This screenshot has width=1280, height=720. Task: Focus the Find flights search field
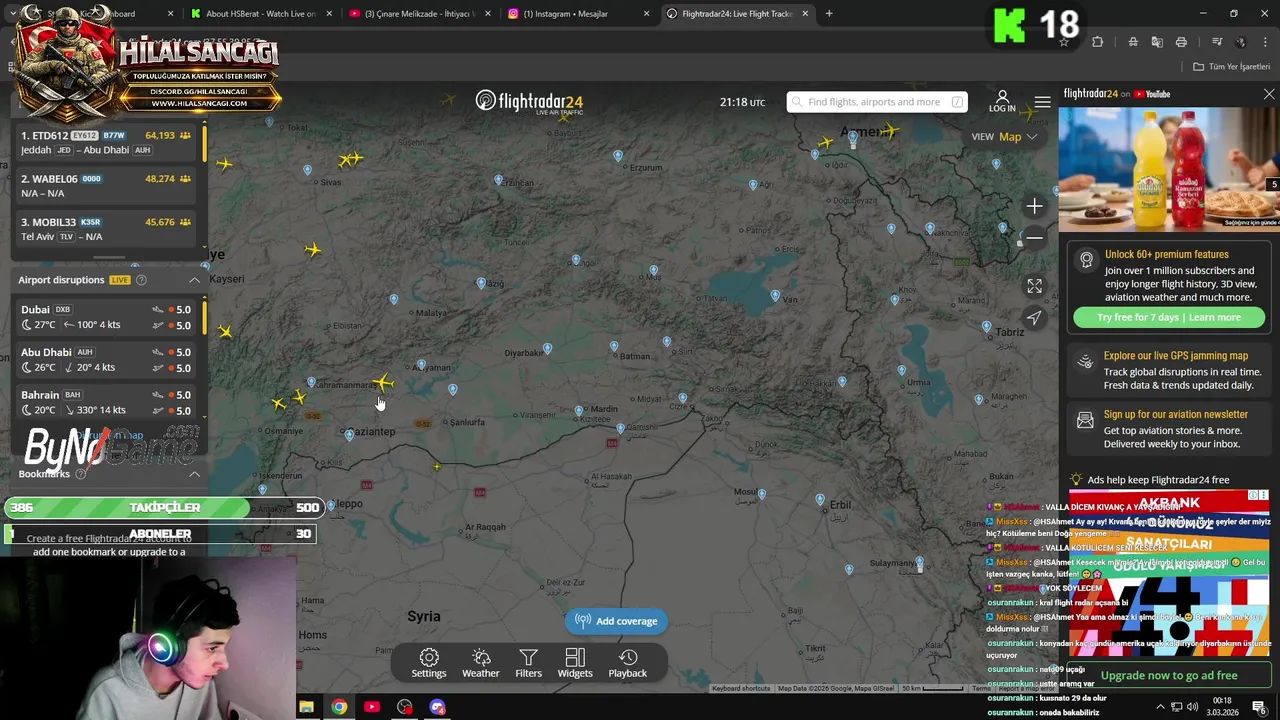click(876, 102)
